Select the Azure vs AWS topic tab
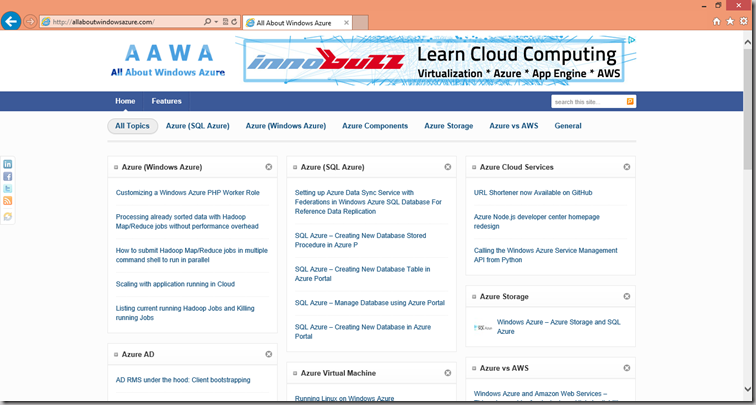The image size is (756, 405). pyautogui.click(x=513, y=126)
